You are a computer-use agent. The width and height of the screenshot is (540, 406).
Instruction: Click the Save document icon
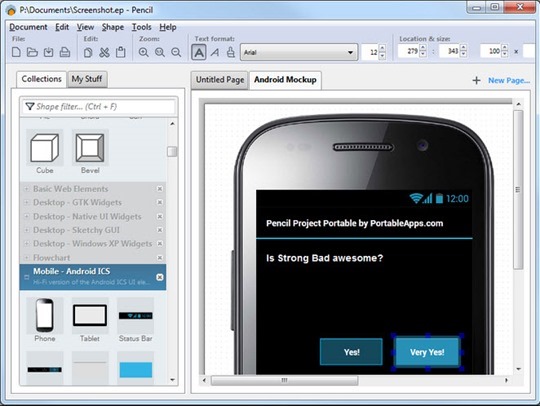click(x=49, y=52)
